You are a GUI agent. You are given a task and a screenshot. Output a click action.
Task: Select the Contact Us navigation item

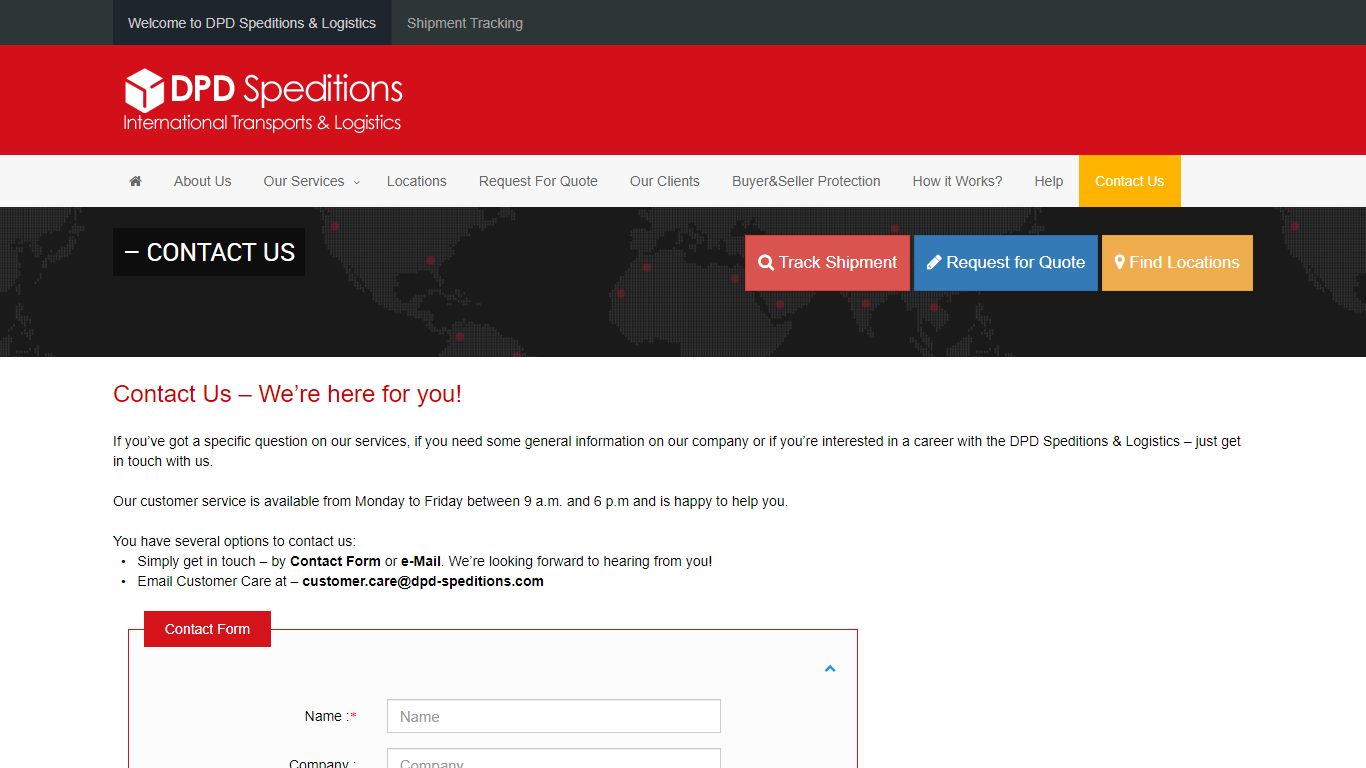point(1129,181)
